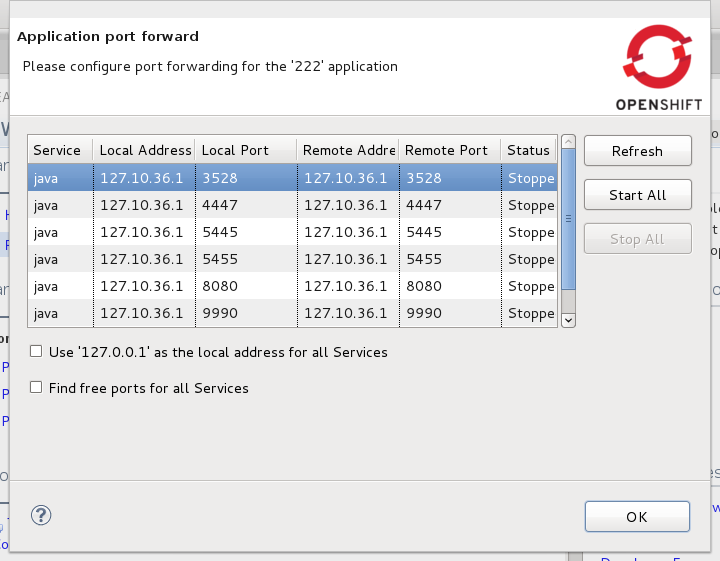
Task: Select the java row with port 3528
Action: coord(290,178)
